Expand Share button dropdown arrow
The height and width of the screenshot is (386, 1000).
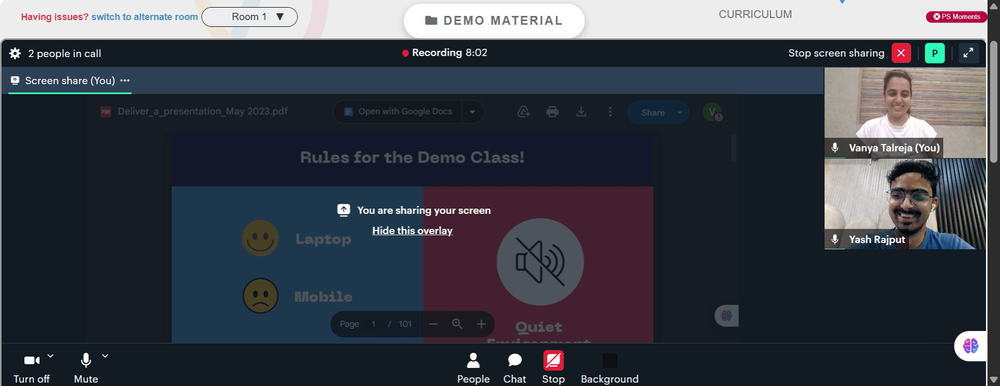[x=680, y=112]
